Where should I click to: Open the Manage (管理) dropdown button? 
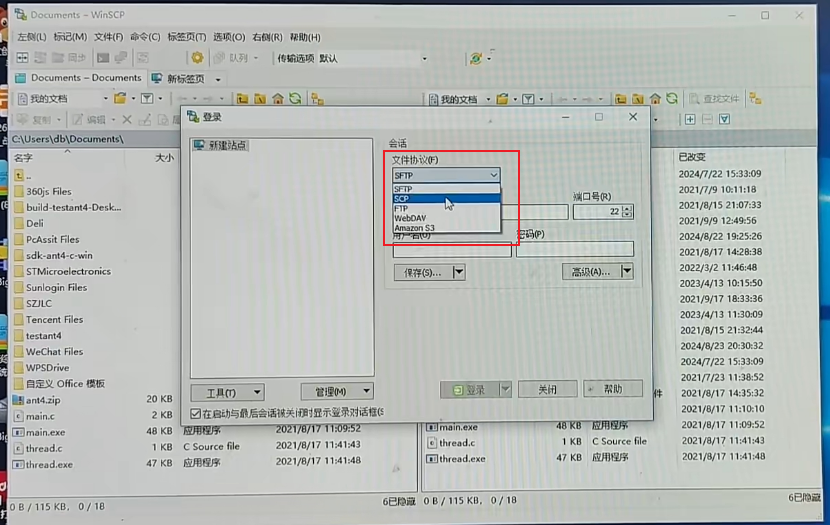click(337, 392)
